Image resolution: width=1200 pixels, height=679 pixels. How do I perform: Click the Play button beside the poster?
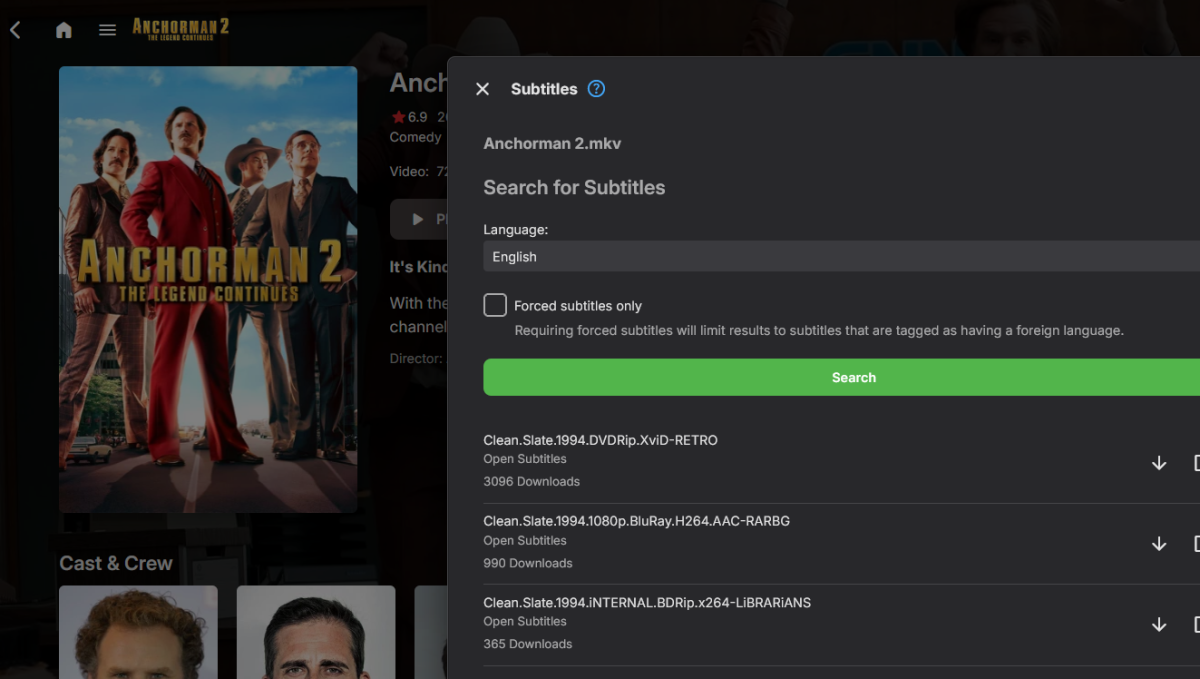[420, 219]
